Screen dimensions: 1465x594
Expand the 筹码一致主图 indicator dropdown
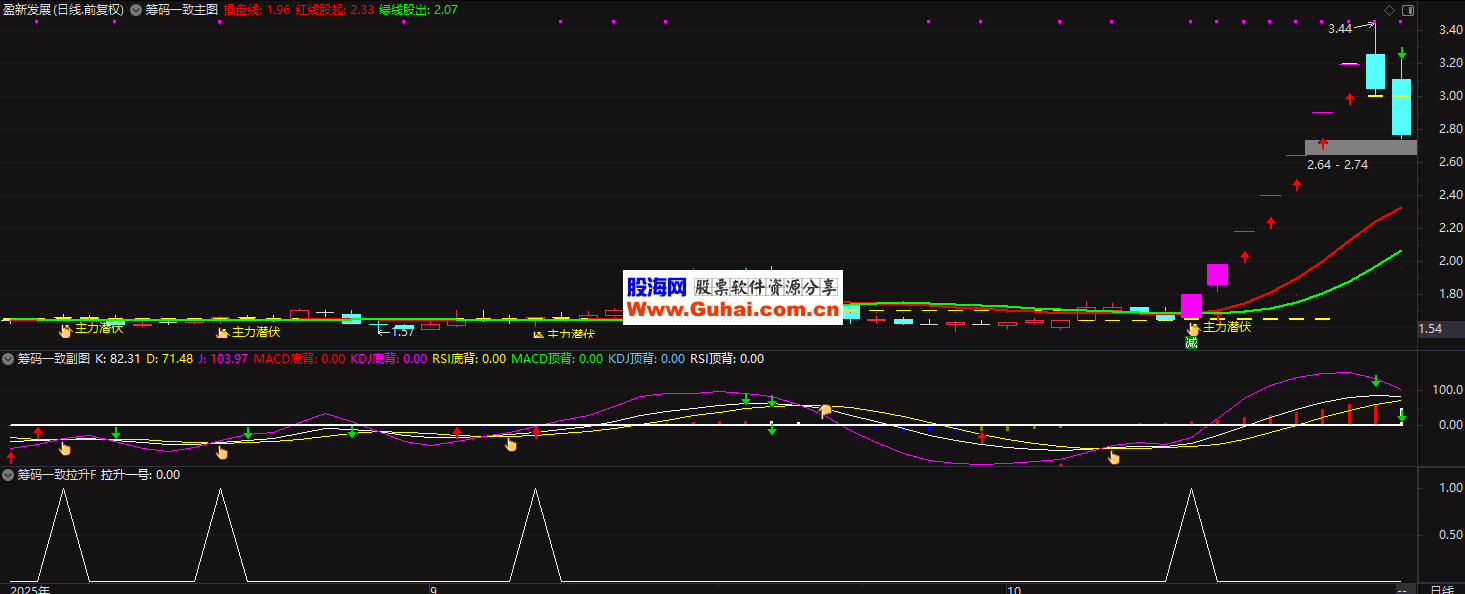pyautogui.click(x=136, y=10)
